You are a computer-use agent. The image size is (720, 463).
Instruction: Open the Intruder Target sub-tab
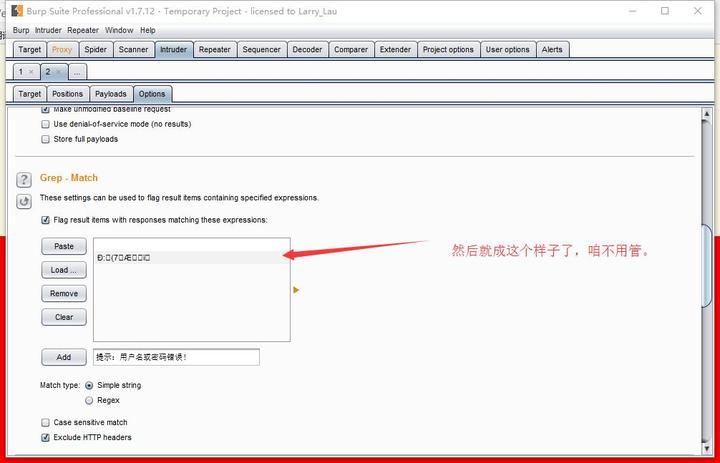(29, 94)
